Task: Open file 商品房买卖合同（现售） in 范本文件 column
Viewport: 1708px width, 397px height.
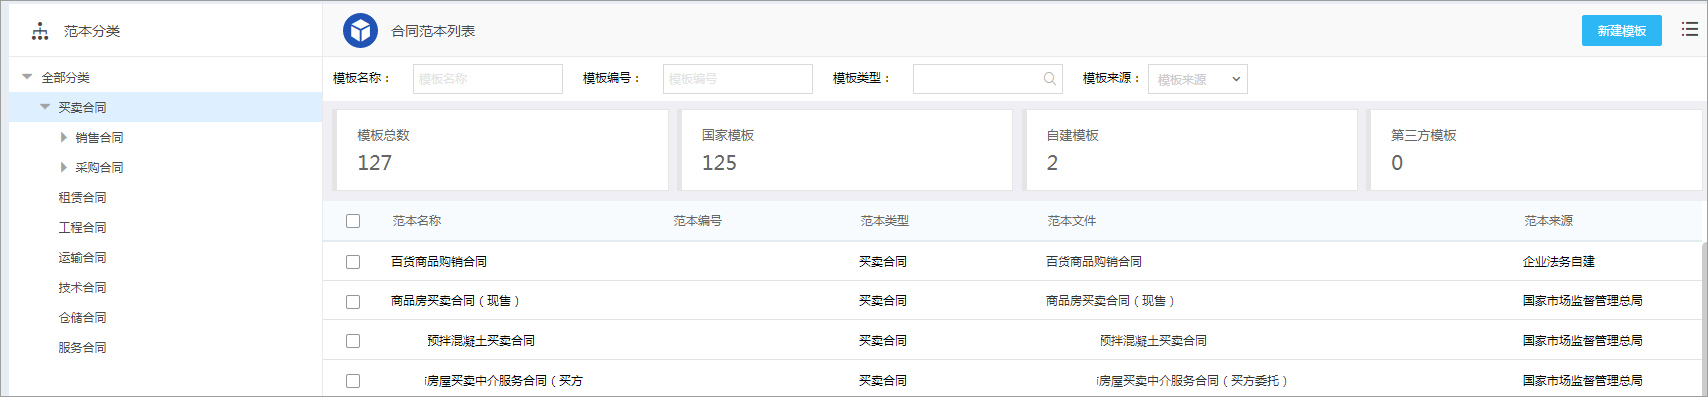Action: point(1111,301)
